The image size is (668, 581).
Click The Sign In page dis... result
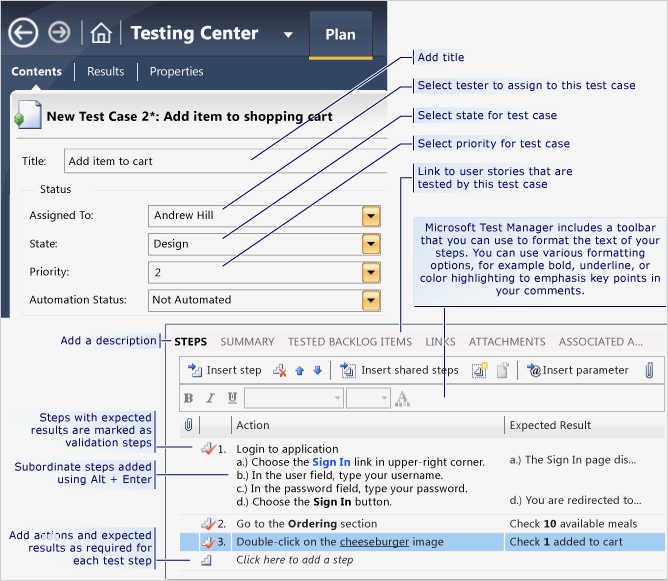[573, 460]
